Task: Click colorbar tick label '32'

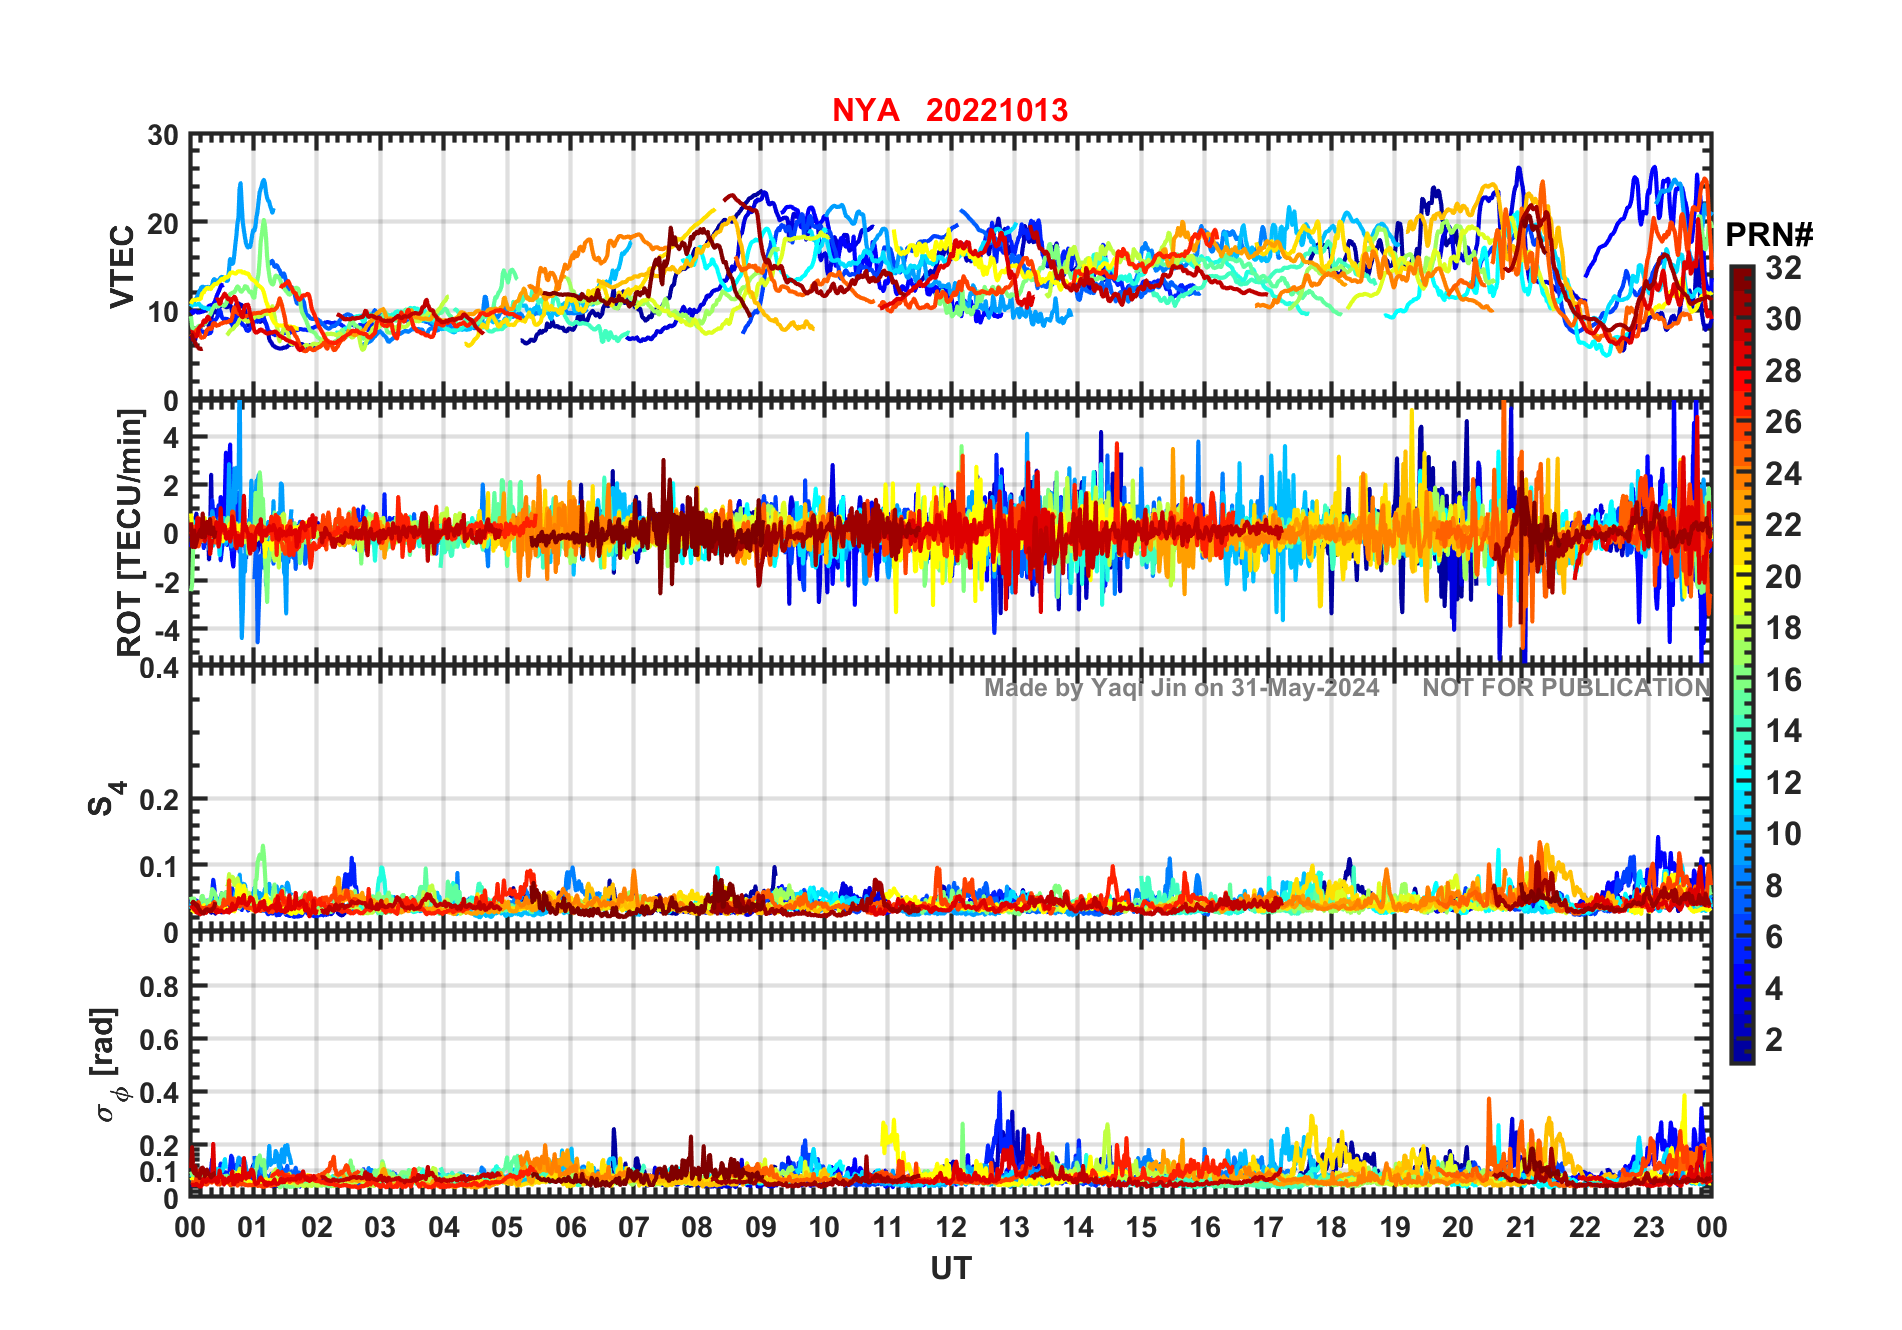Action: click(1783, 267)
